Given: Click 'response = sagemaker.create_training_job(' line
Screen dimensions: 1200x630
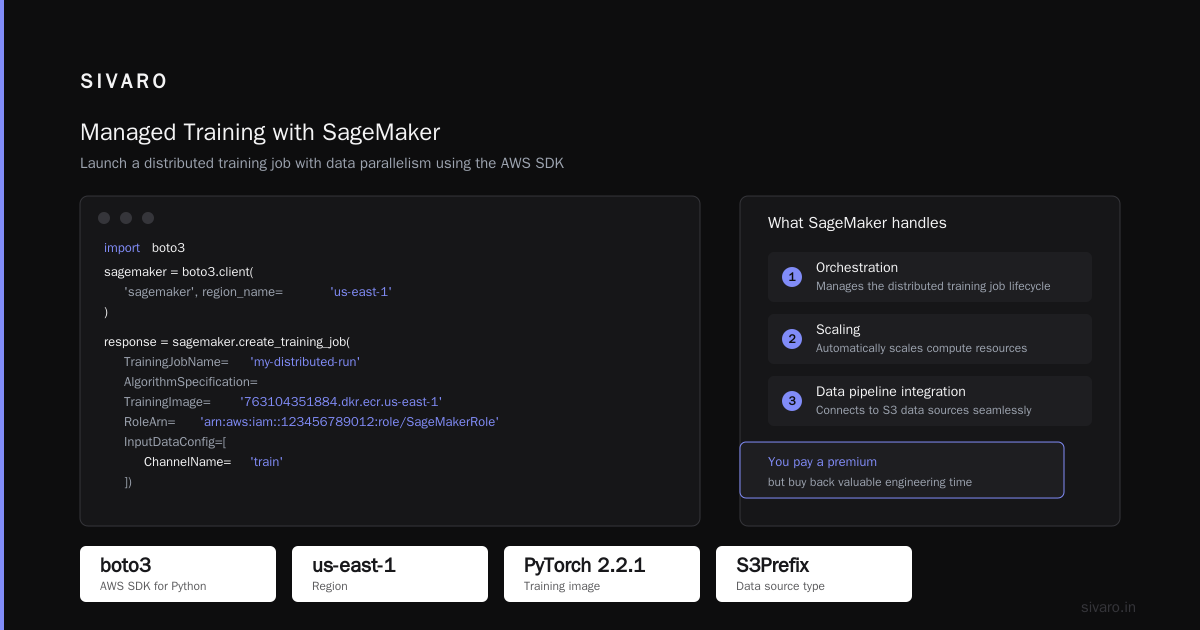Looking at the screenshot, I should tap(227, 342).
